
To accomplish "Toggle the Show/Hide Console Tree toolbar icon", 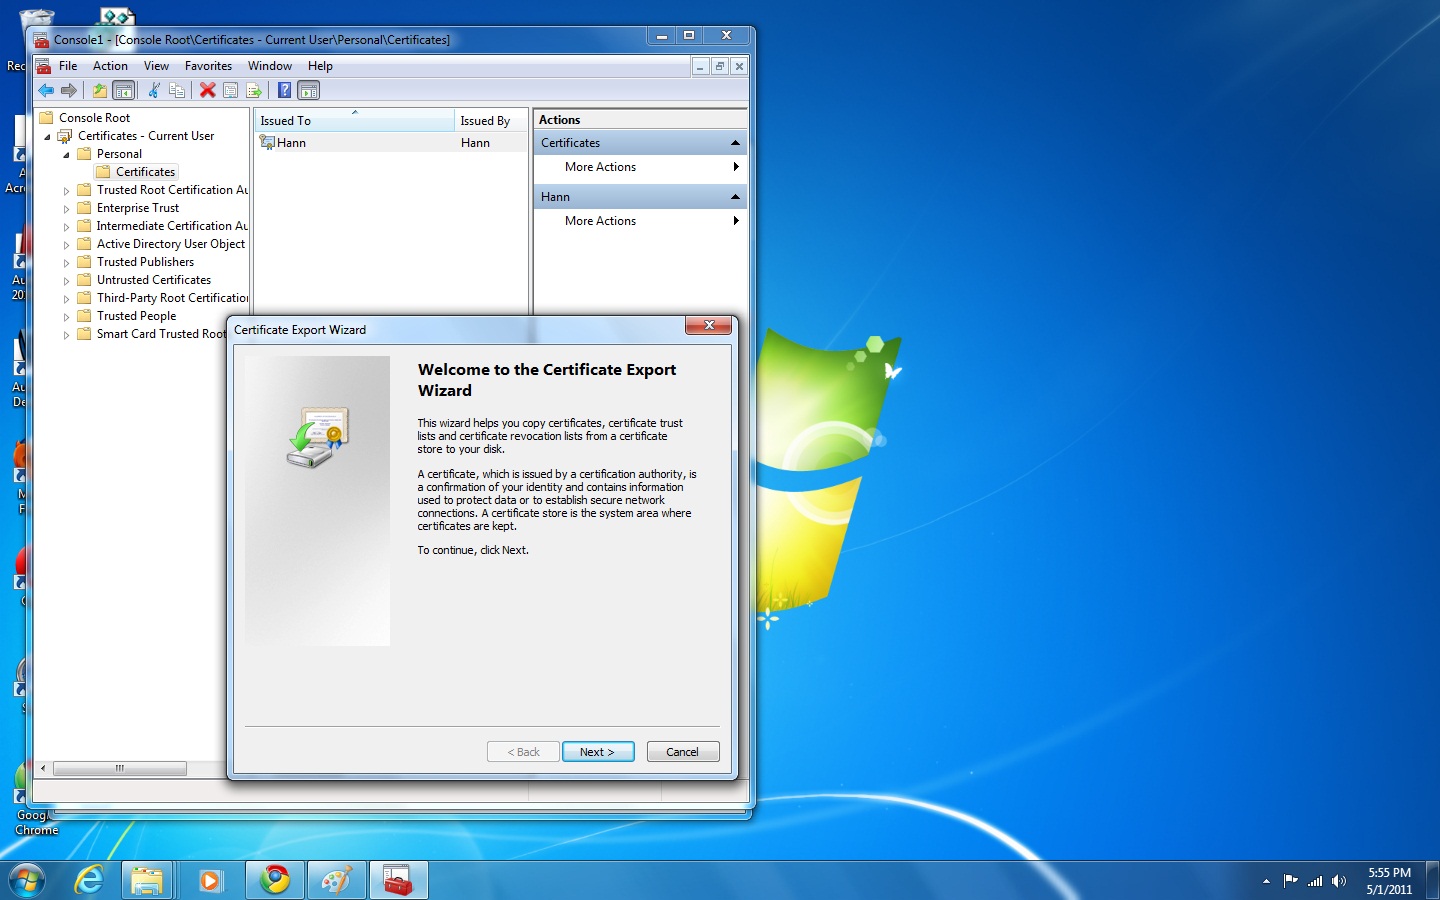I will point(123,90).
